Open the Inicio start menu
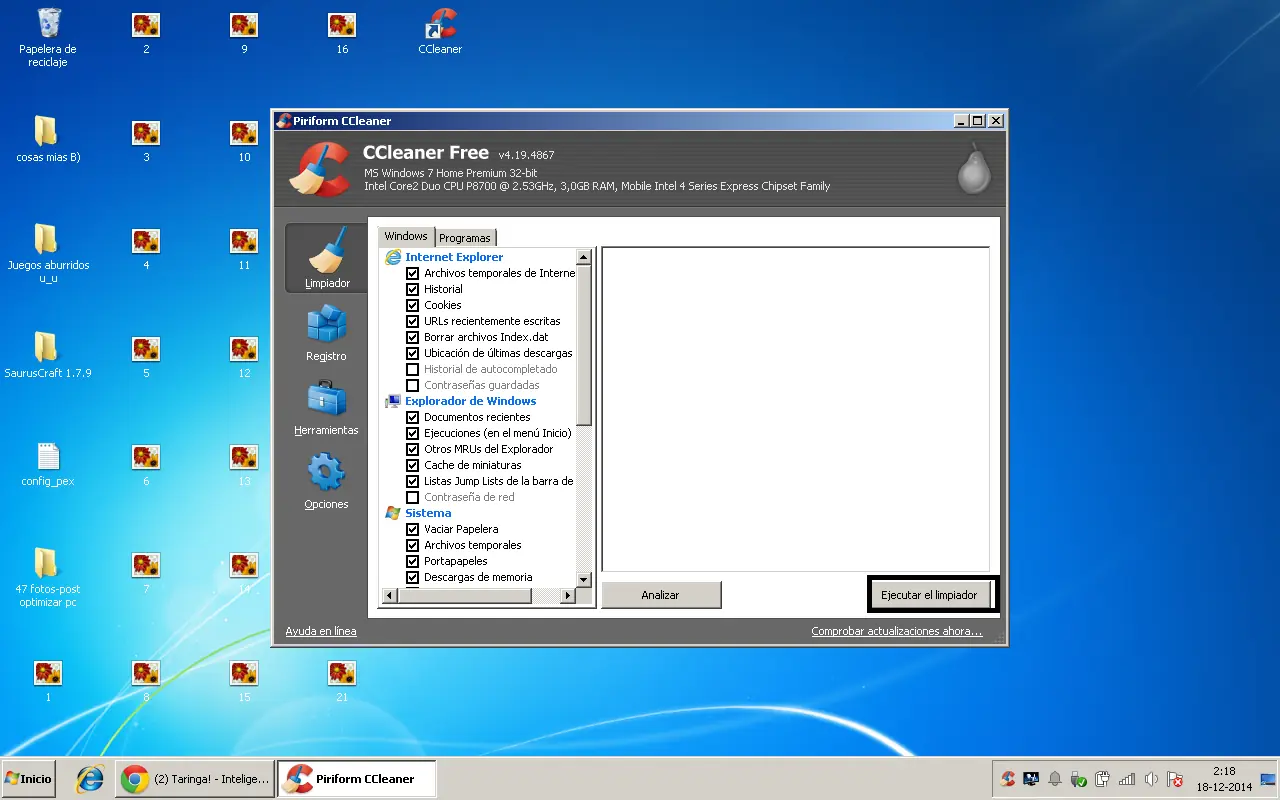This screenshot has width=1280, height=800. click(x=28, y=779)
